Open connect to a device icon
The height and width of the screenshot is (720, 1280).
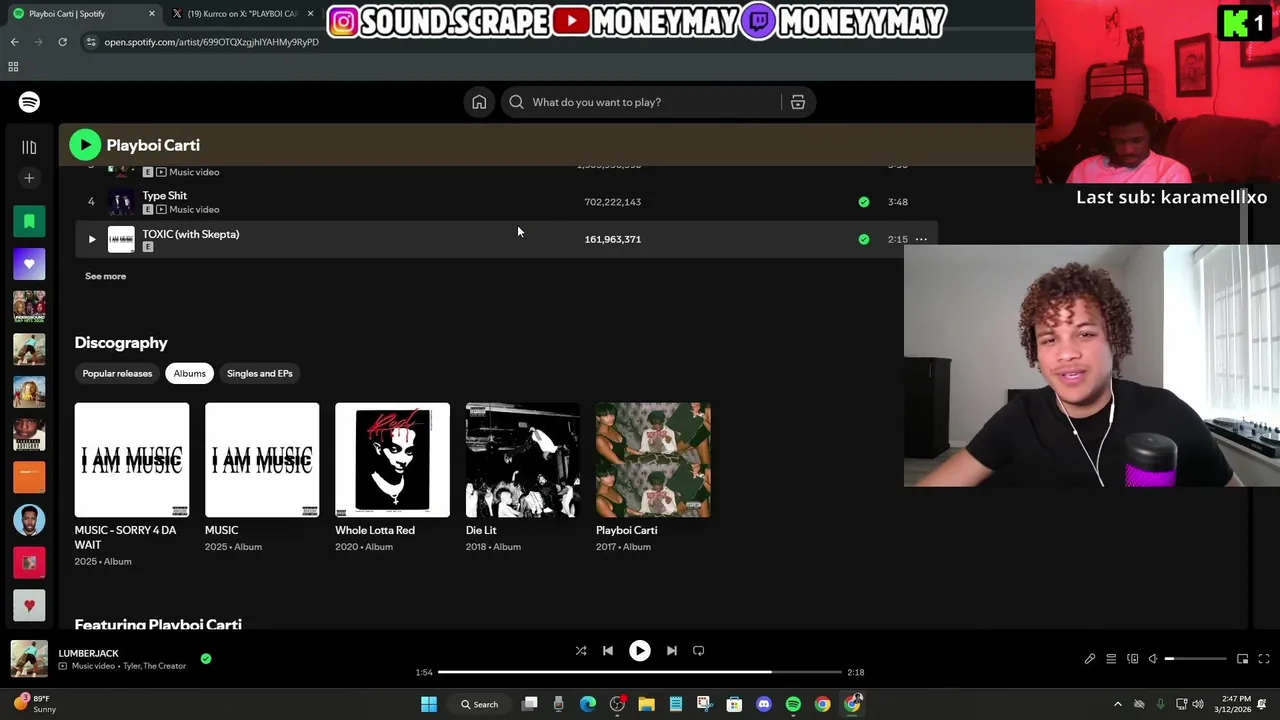pos(1133,659)
